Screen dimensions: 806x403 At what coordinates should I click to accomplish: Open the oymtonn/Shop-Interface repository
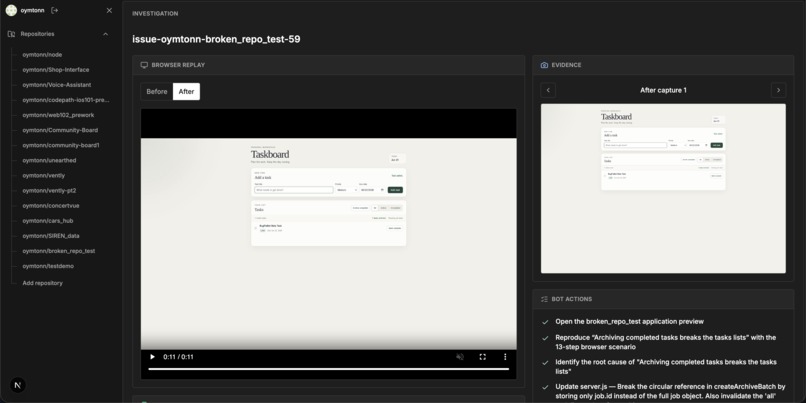[56, 70]
